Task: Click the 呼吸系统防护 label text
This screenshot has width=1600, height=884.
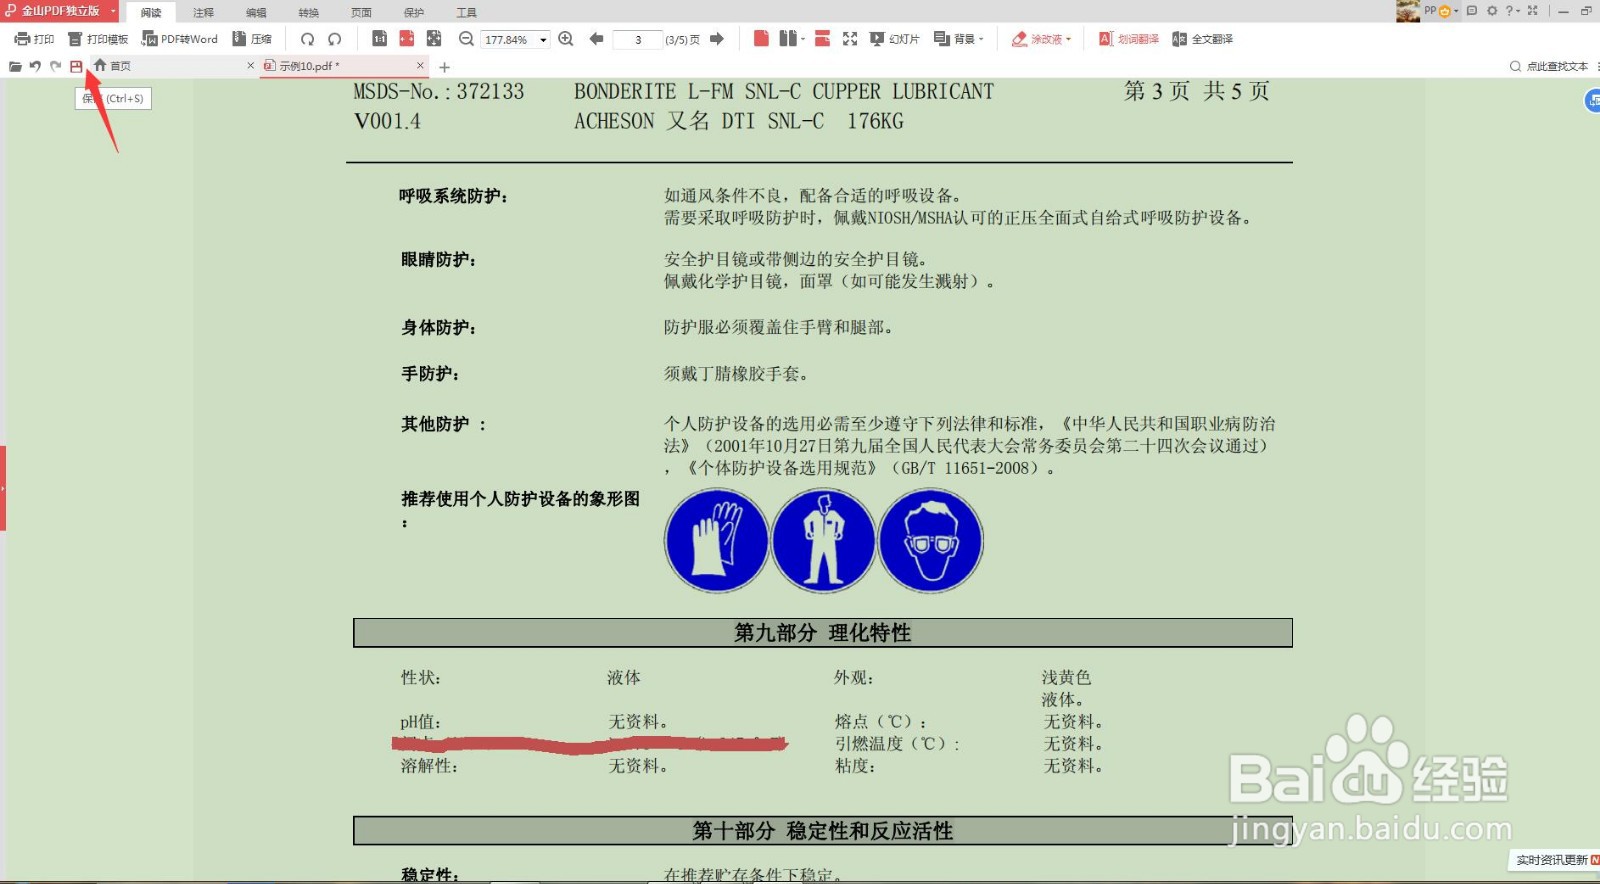Action: [x=453, y=196]
